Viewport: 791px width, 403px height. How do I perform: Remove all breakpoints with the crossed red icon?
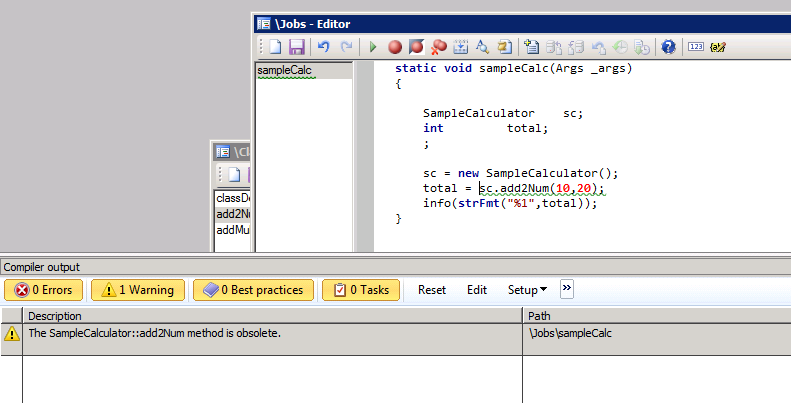pos(438,47)
